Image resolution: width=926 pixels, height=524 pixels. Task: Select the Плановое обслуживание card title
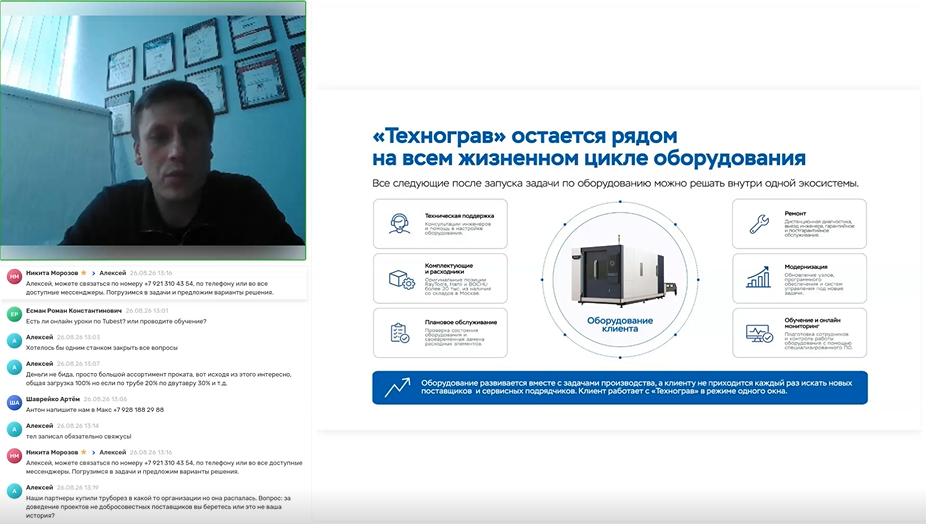click(461, 322)
